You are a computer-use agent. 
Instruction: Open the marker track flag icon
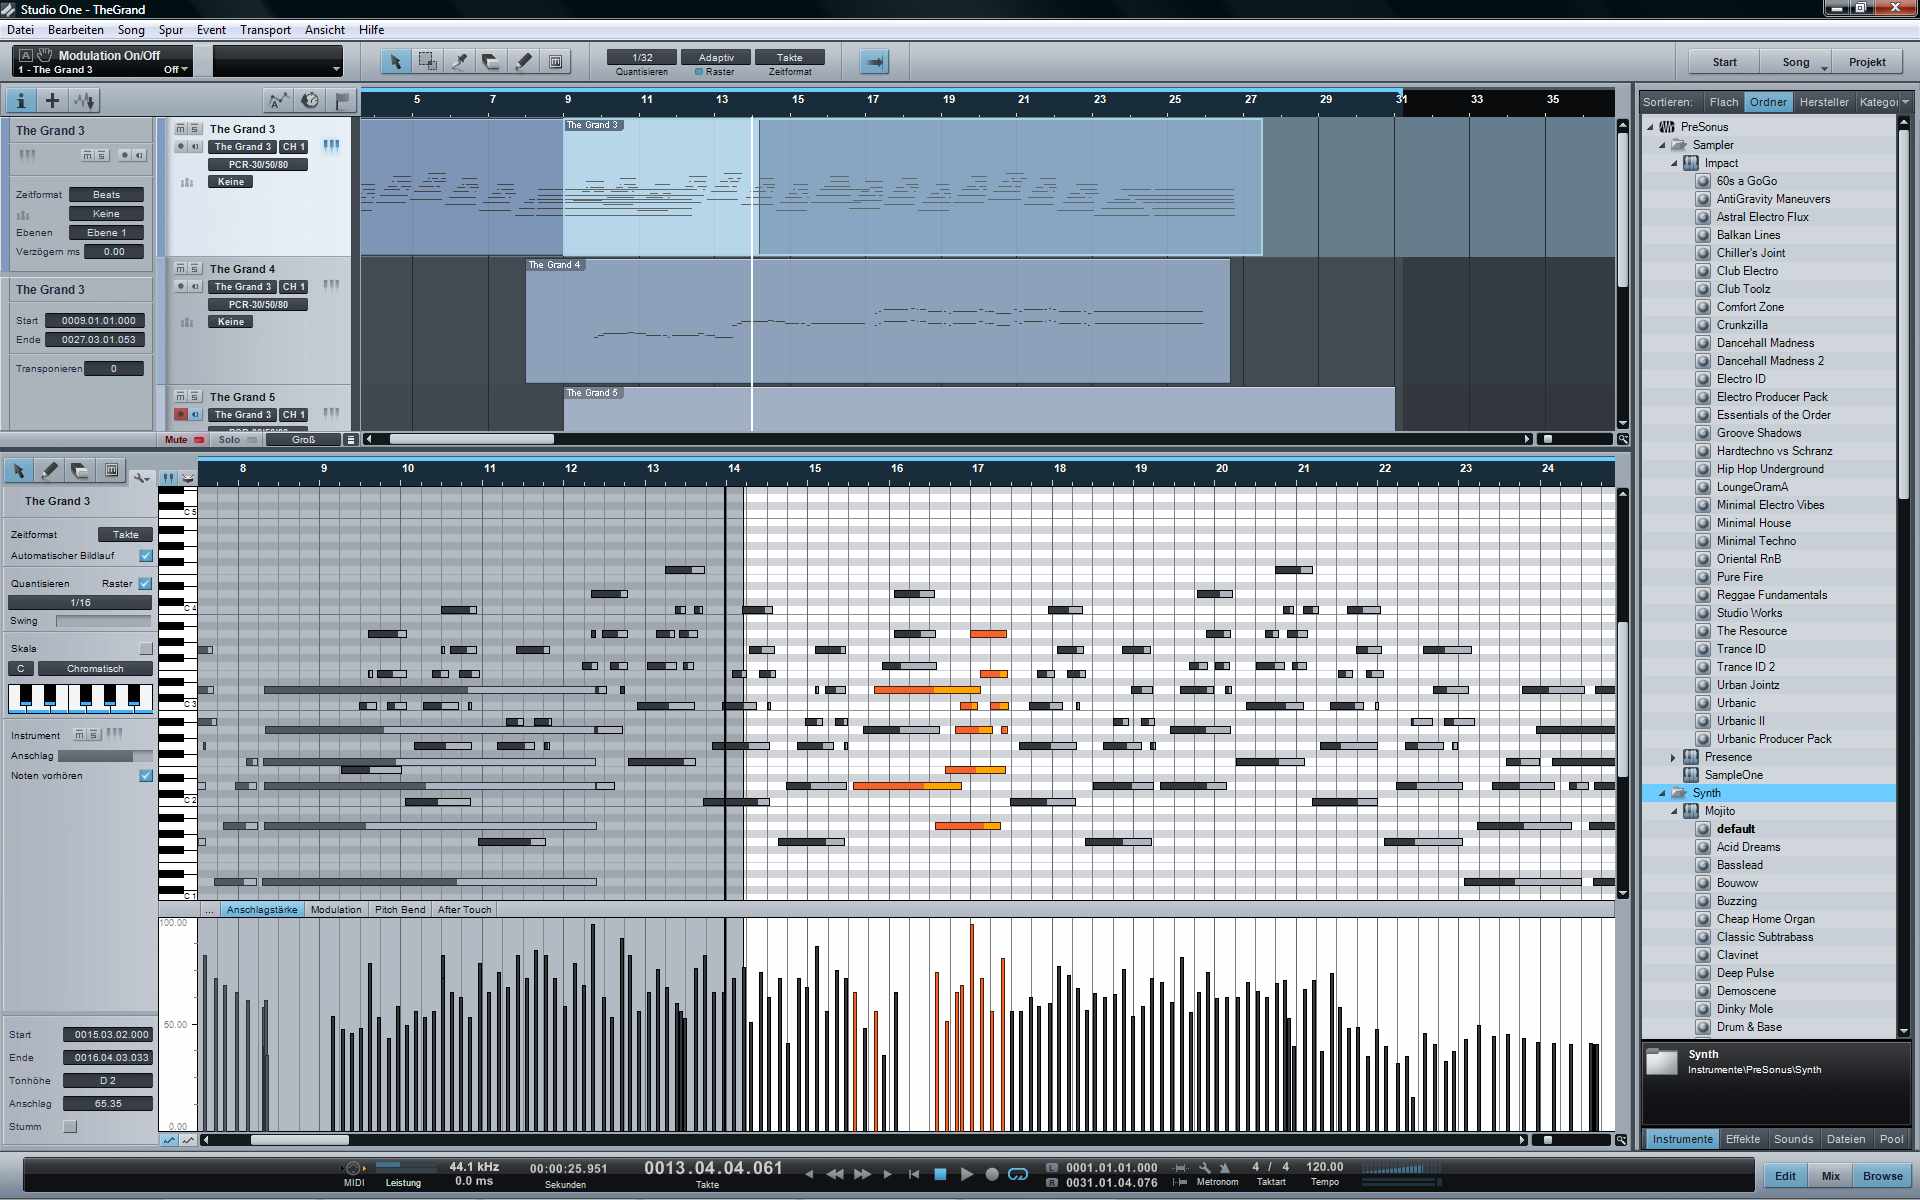(342, 100)
